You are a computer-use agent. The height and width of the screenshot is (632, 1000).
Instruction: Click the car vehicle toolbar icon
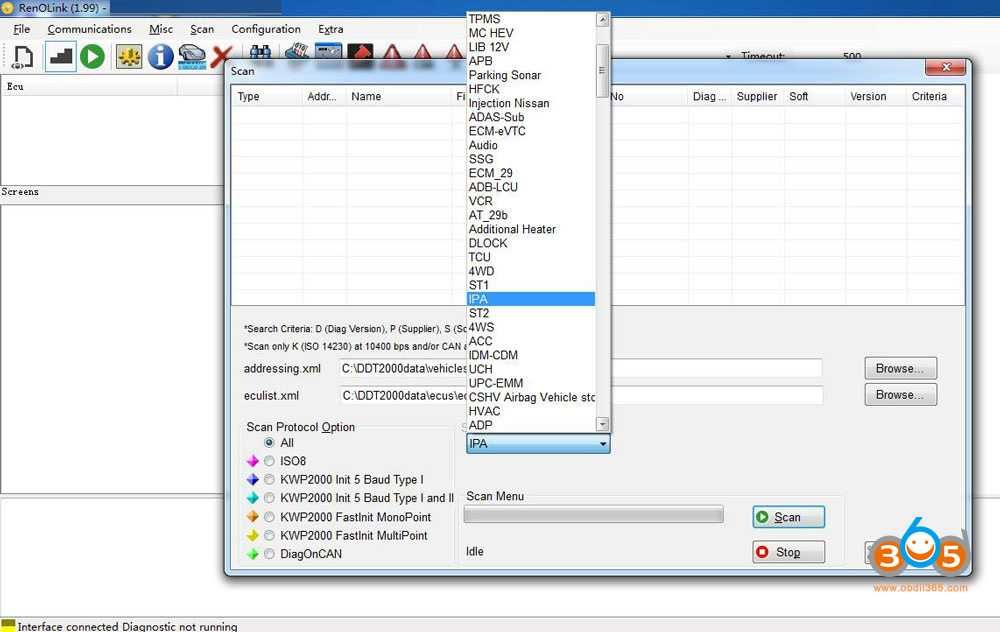click(192, 56)
